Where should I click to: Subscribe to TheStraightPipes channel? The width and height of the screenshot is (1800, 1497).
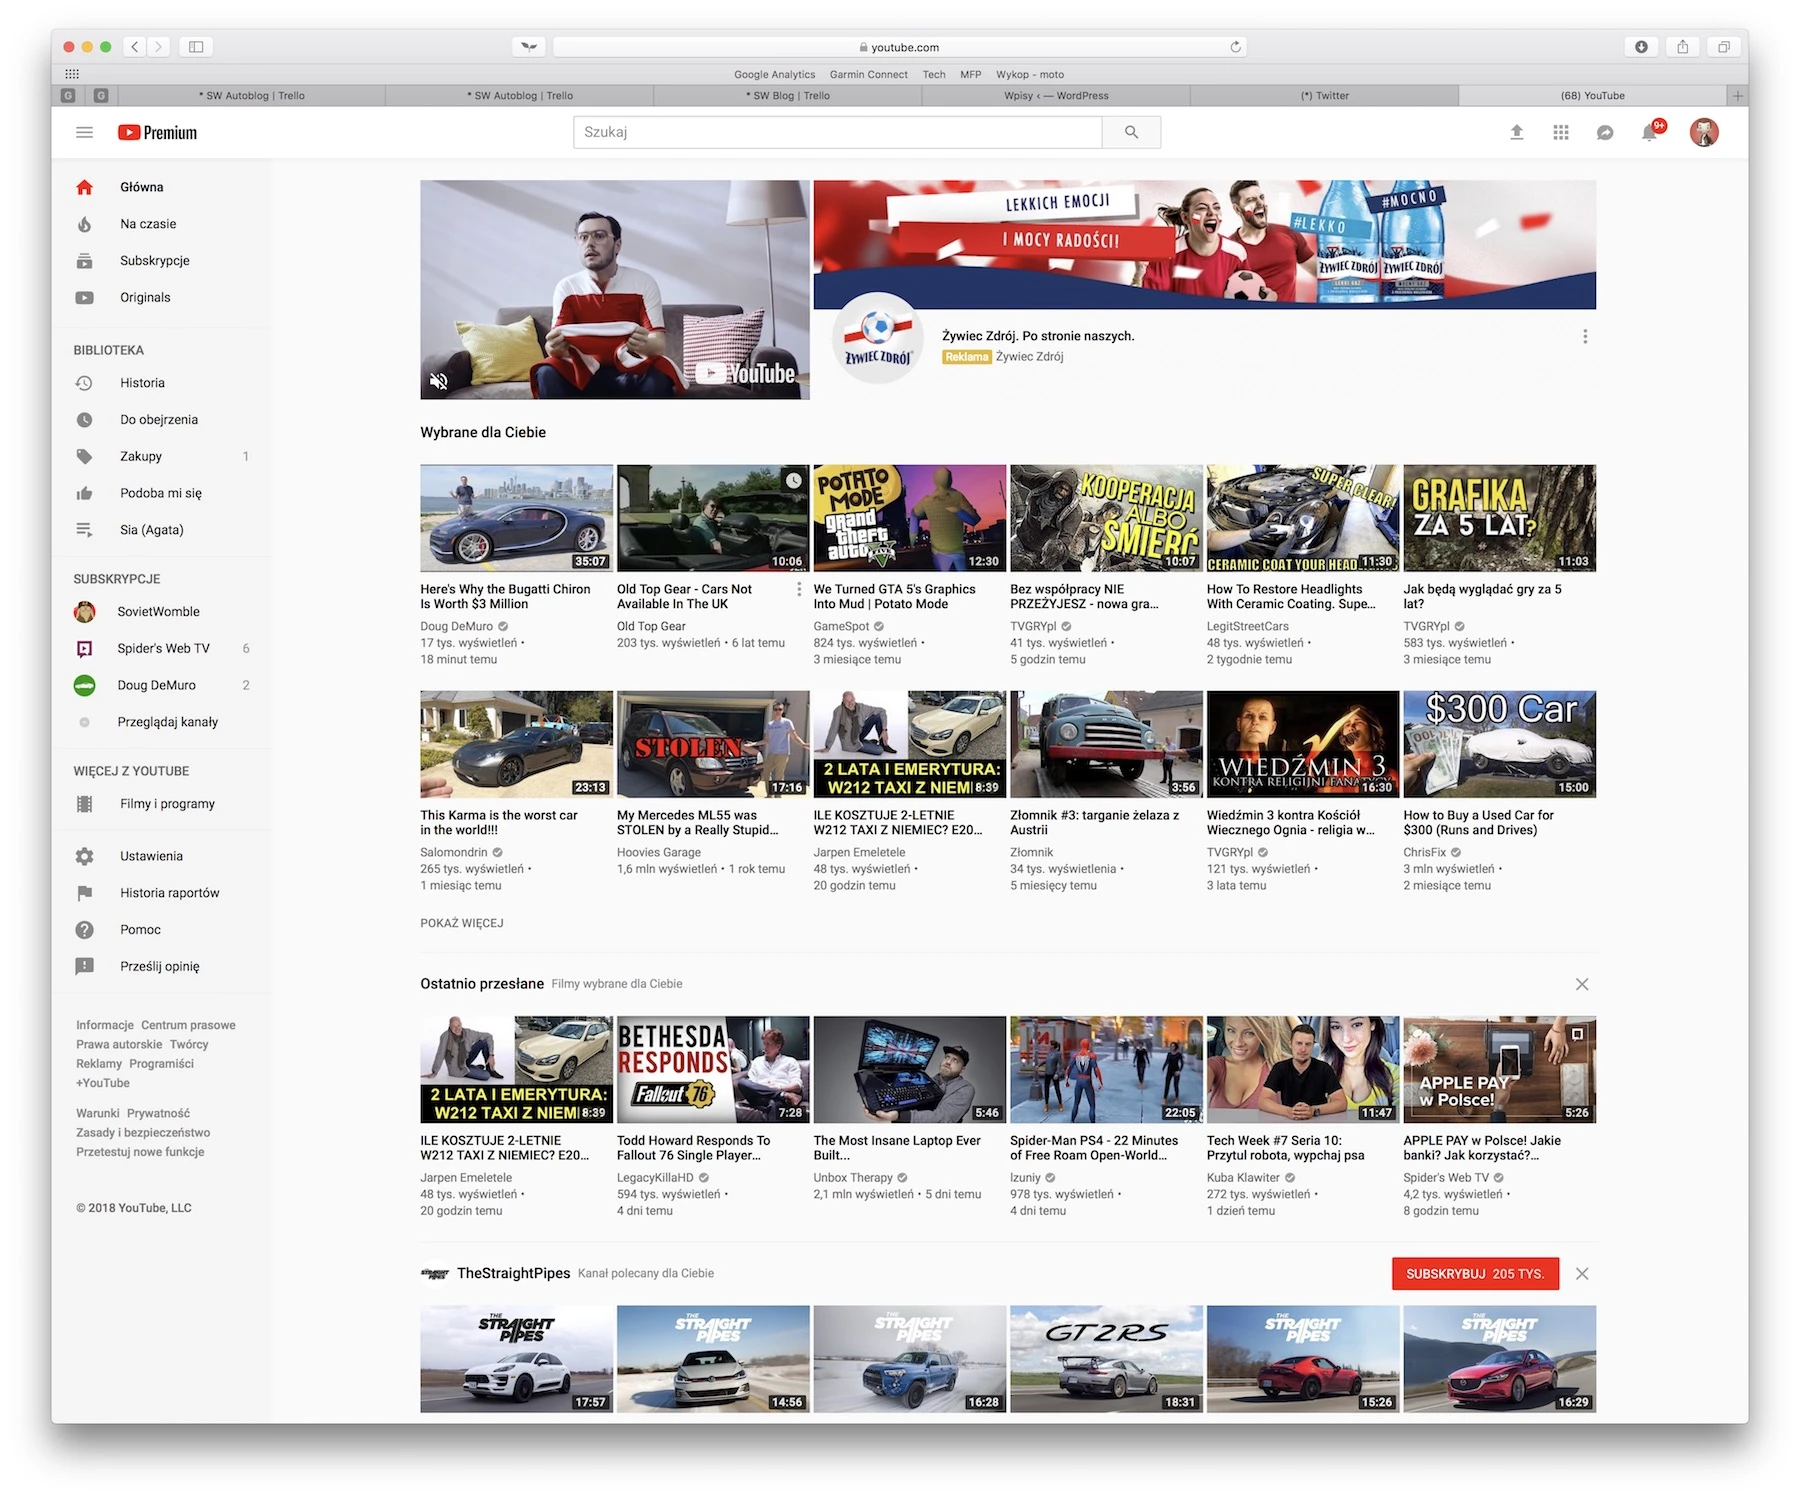coord(1475,1274)
